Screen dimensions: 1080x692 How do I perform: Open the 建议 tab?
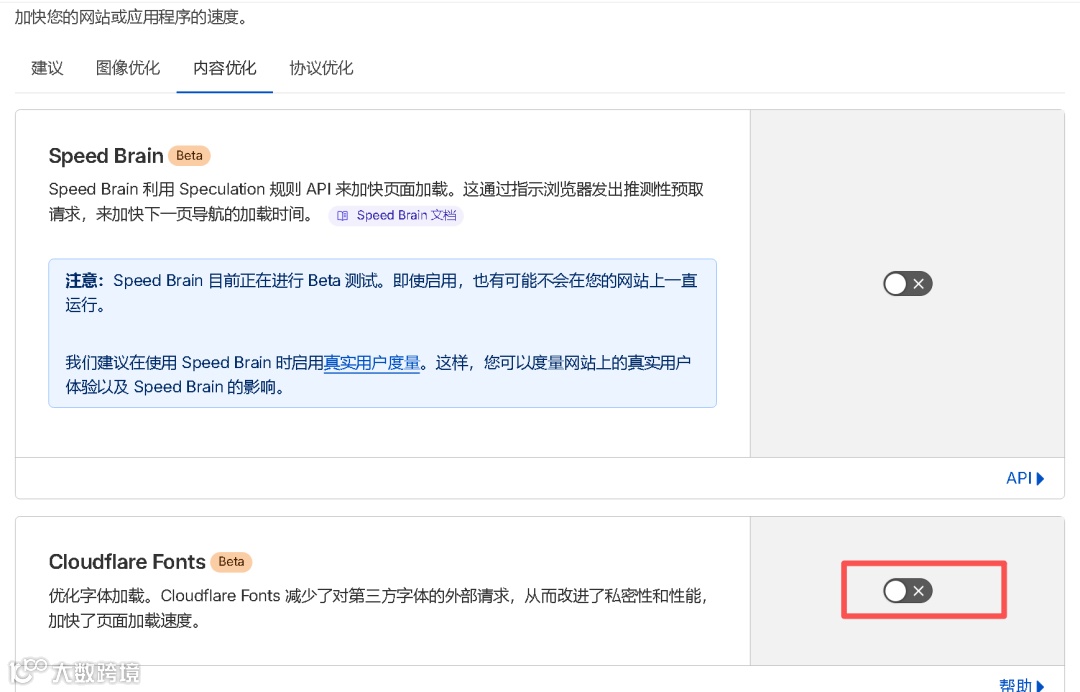(48, 67)
